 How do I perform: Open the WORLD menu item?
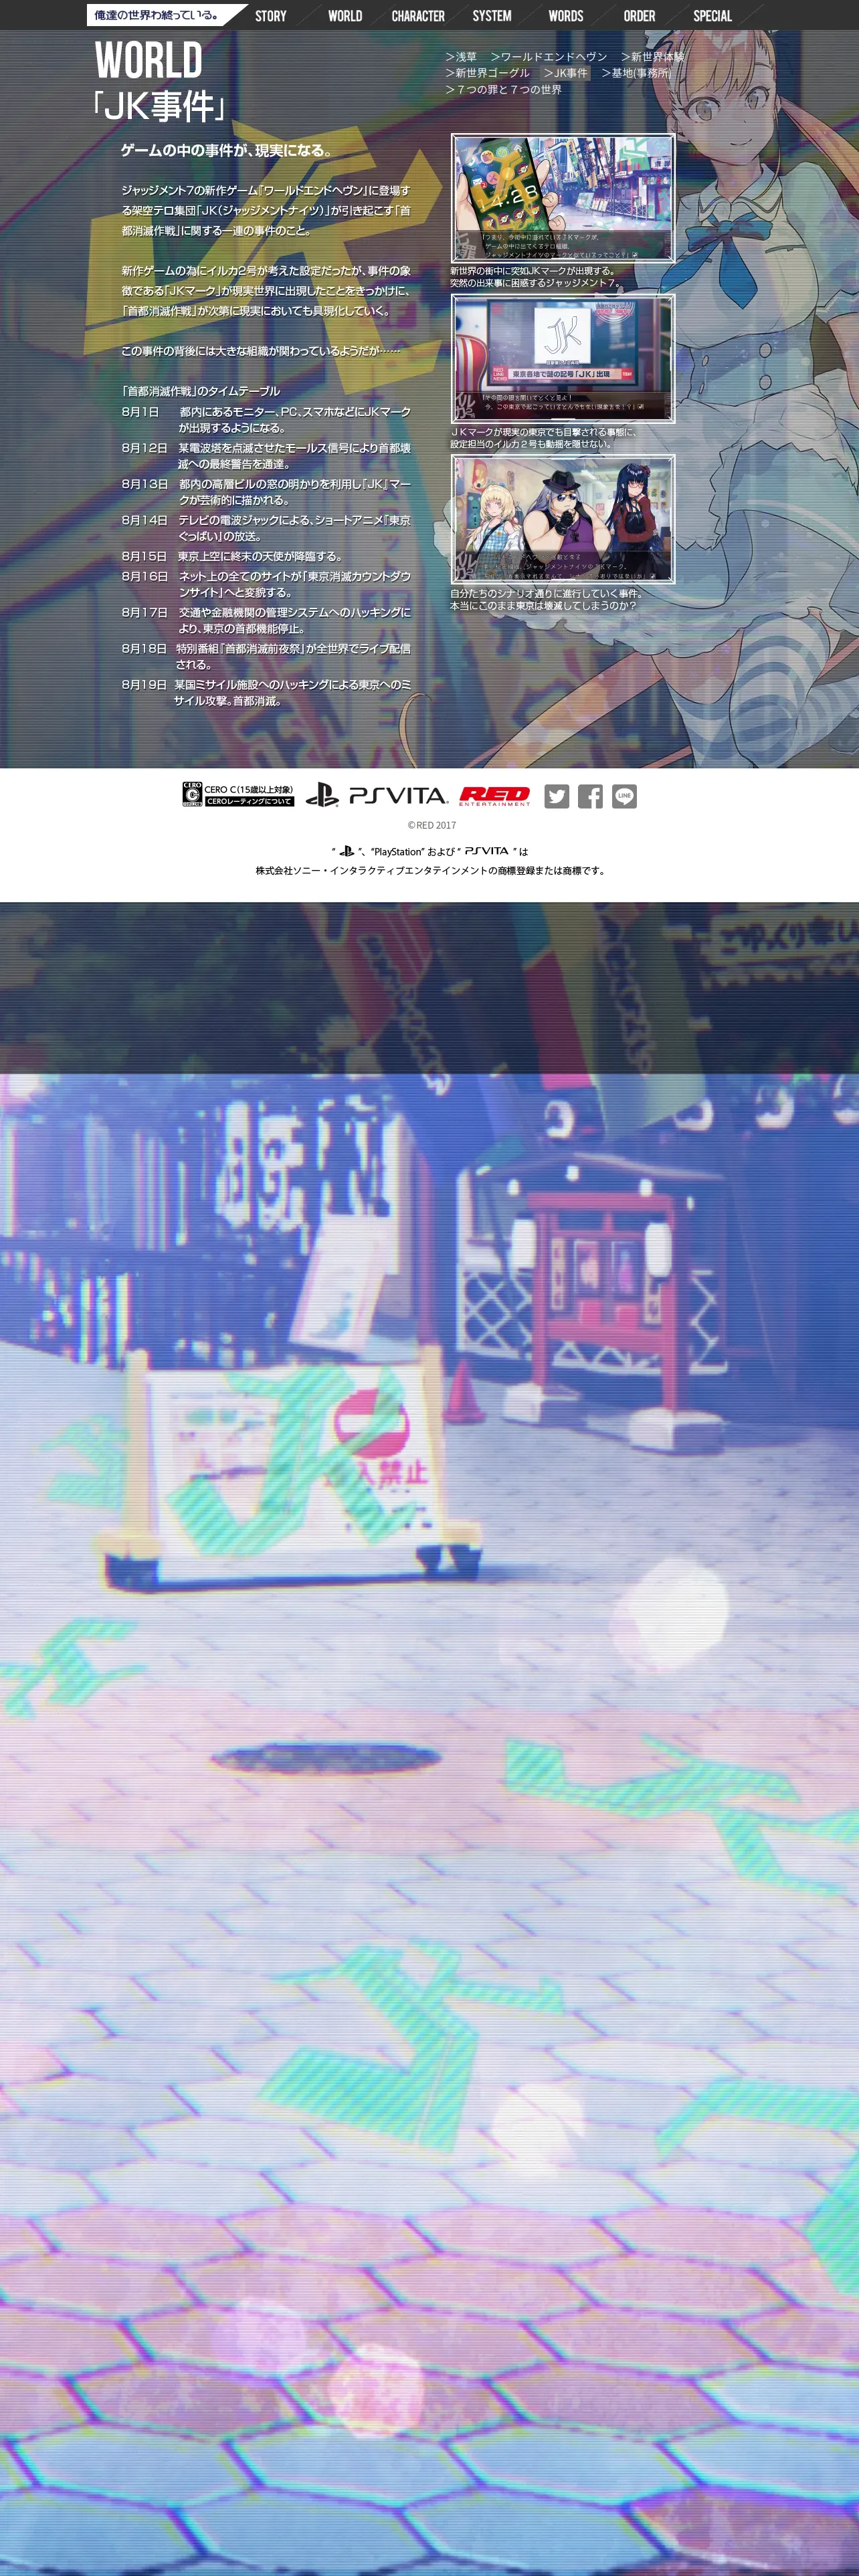click(345, 16)
